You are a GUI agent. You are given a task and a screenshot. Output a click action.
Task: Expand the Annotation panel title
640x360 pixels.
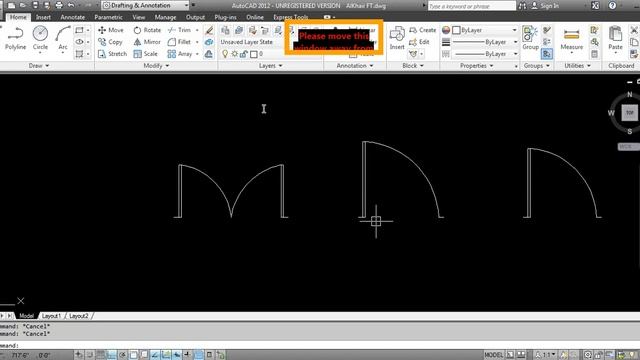354,66
